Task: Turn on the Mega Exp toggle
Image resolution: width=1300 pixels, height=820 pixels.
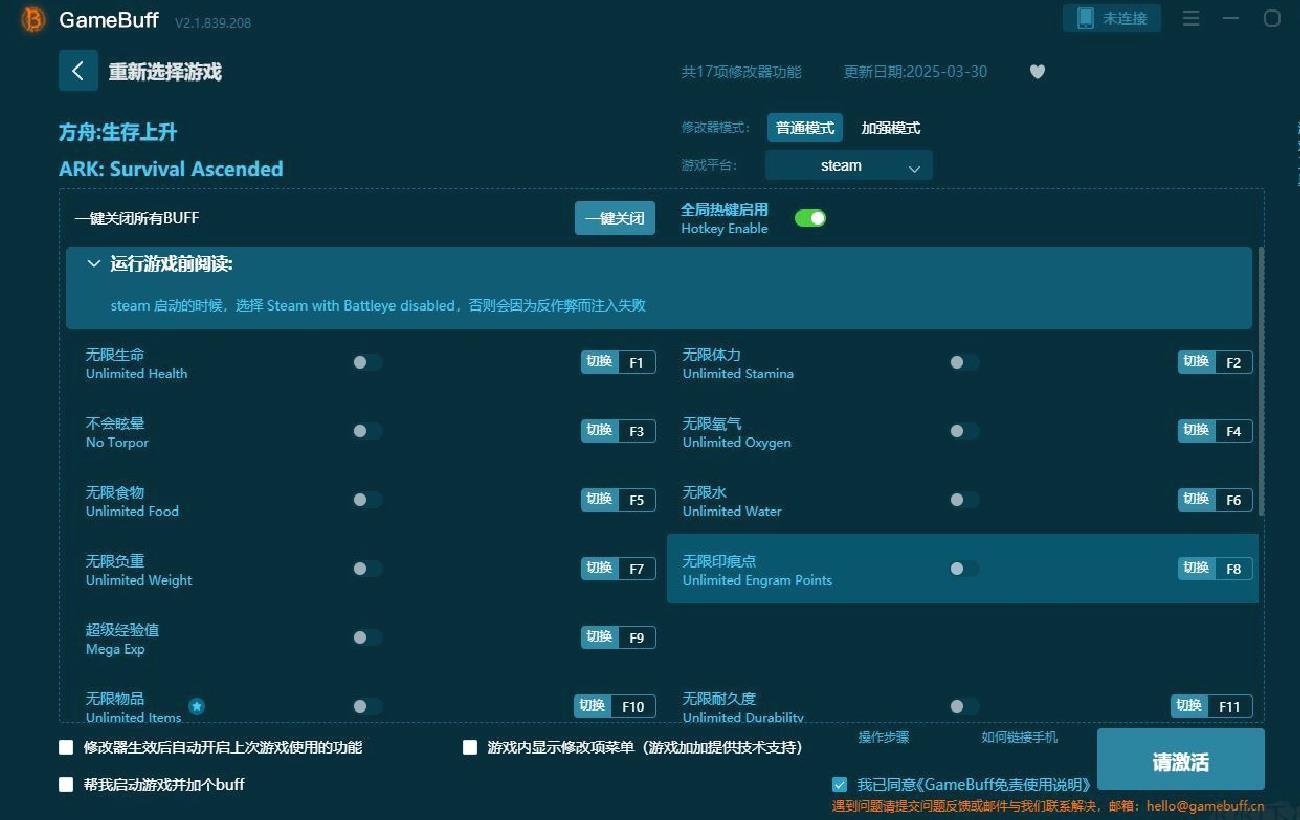Action: point(367,638)
